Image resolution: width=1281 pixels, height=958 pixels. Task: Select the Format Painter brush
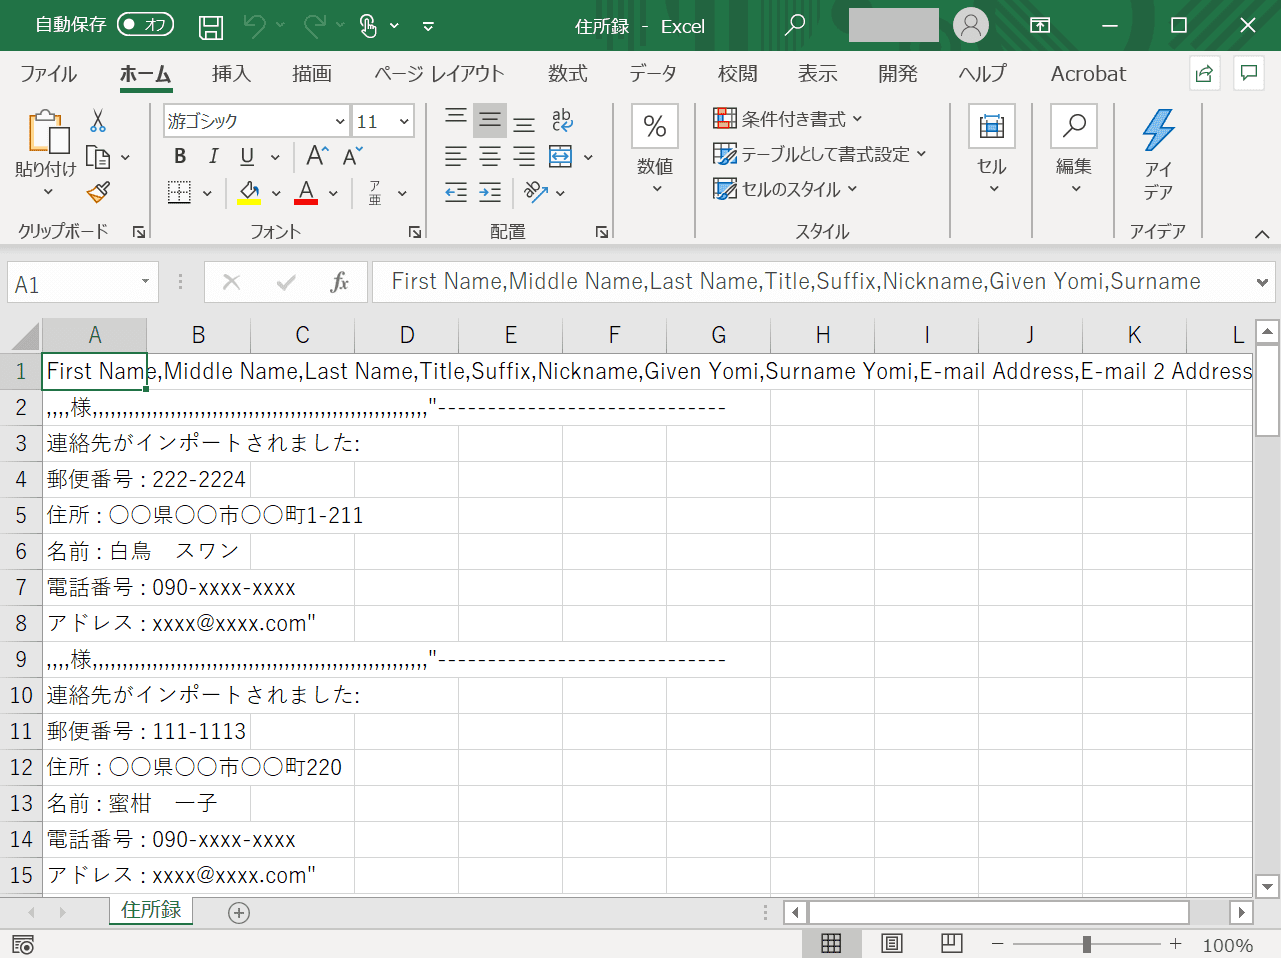click(x=98, y=192)
